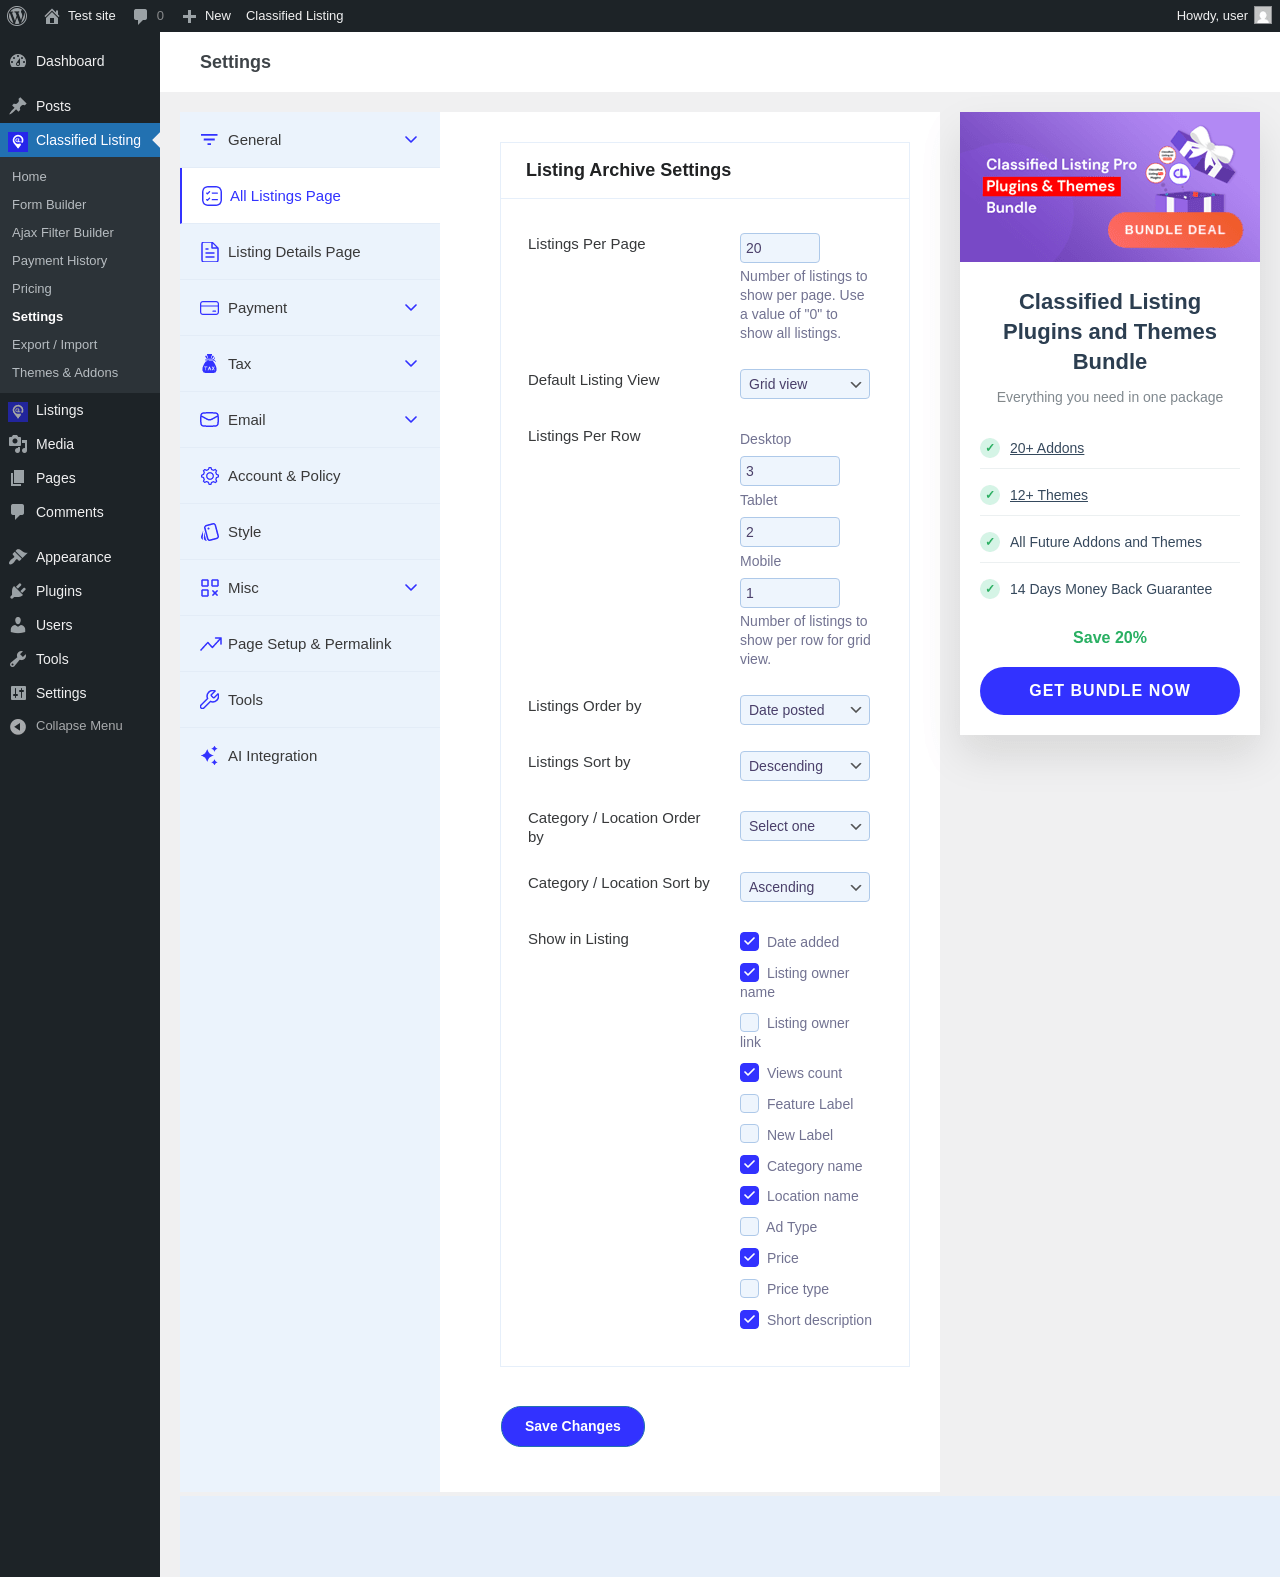The width and height of the screenshot is (1280, 1577).
Task: Open Export / Import submenu item
Action: [55, 345]
